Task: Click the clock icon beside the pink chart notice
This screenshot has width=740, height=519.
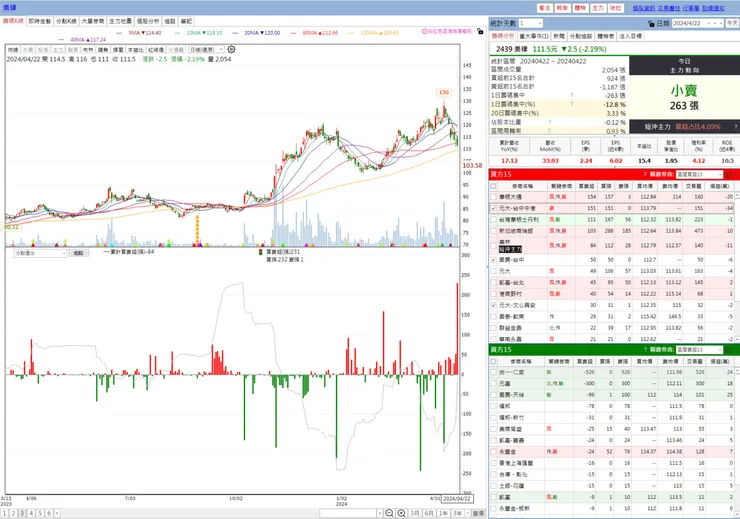Action: point(424,31)
